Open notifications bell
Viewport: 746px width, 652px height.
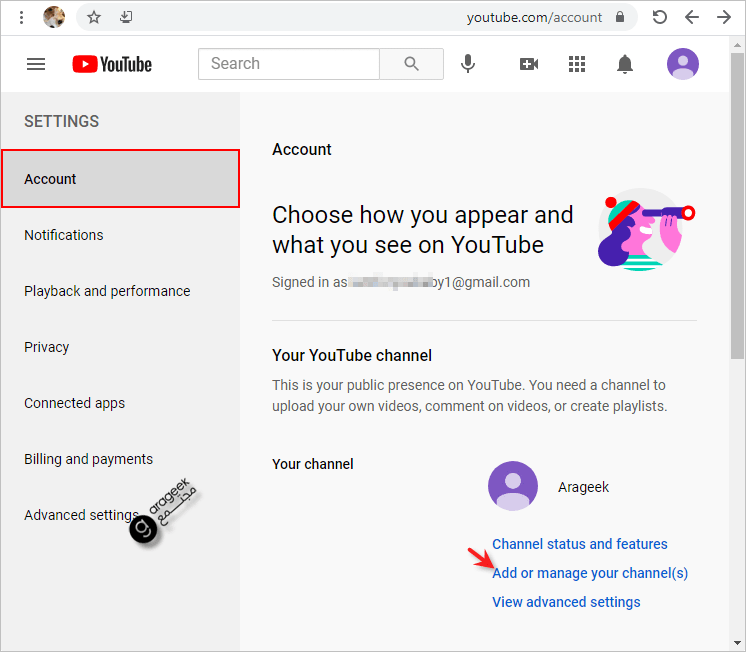(x=625, y=64)
